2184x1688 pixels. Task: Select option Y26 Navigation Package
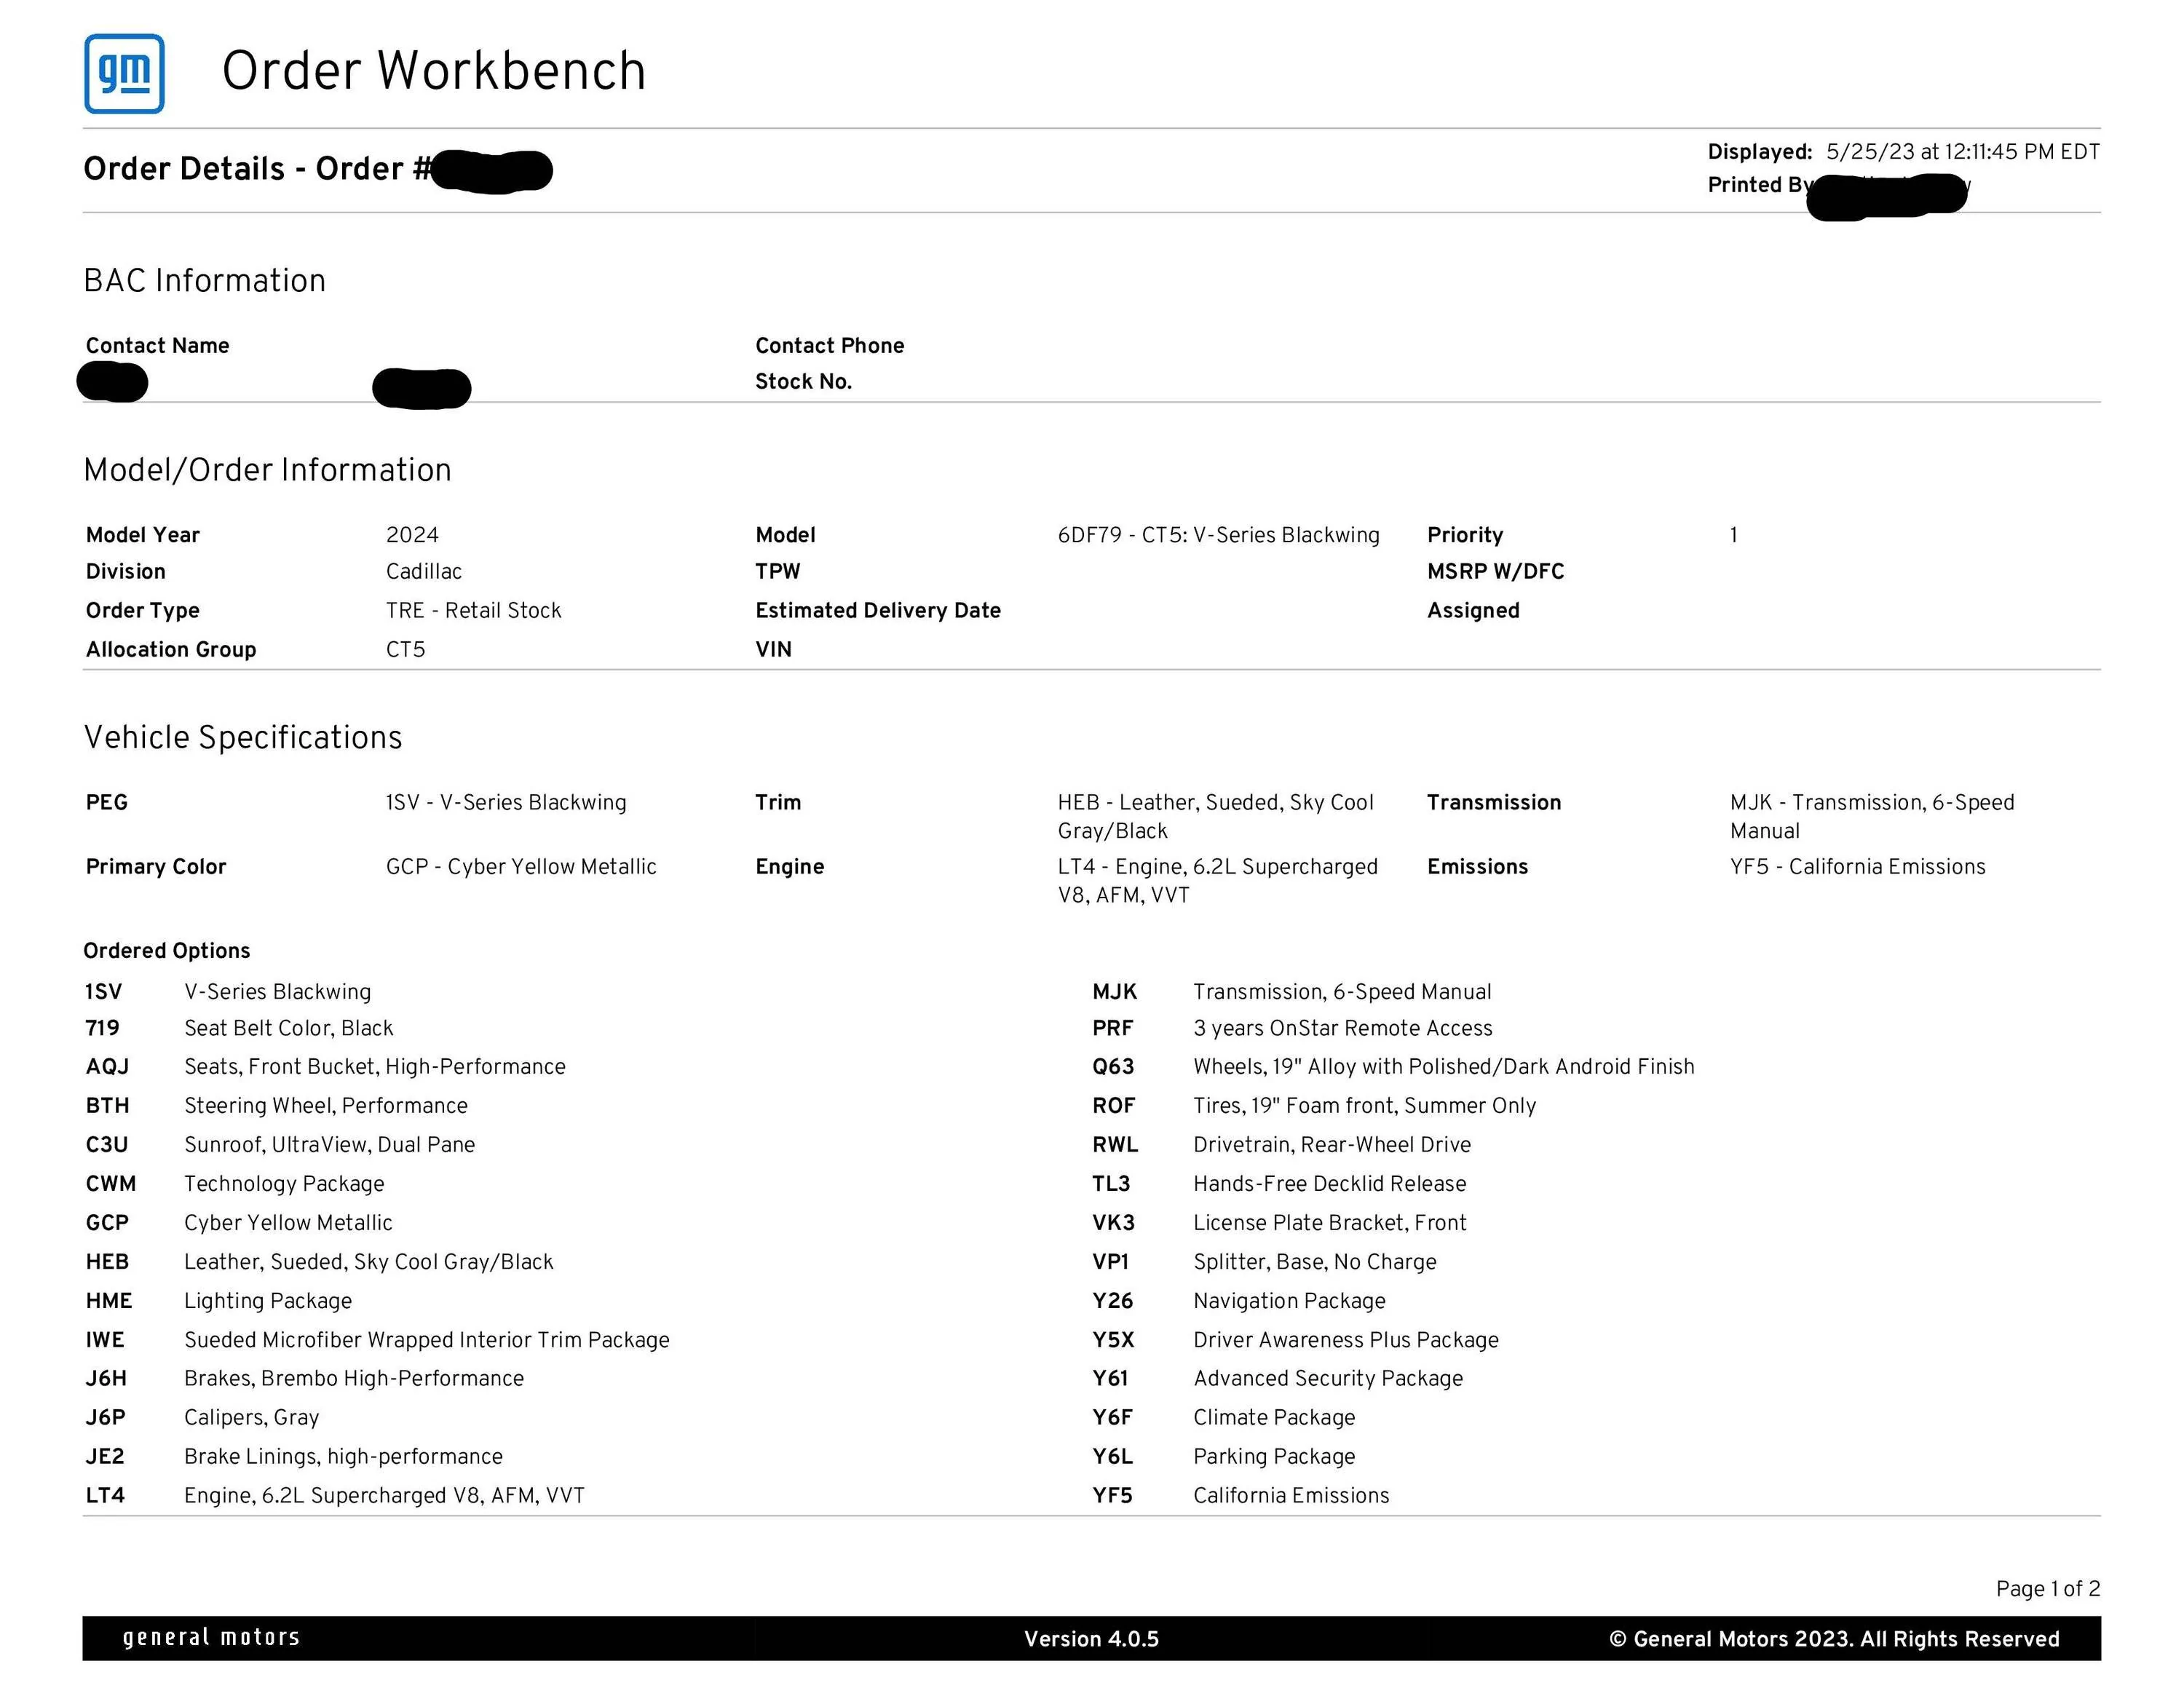(1239, 1301)
